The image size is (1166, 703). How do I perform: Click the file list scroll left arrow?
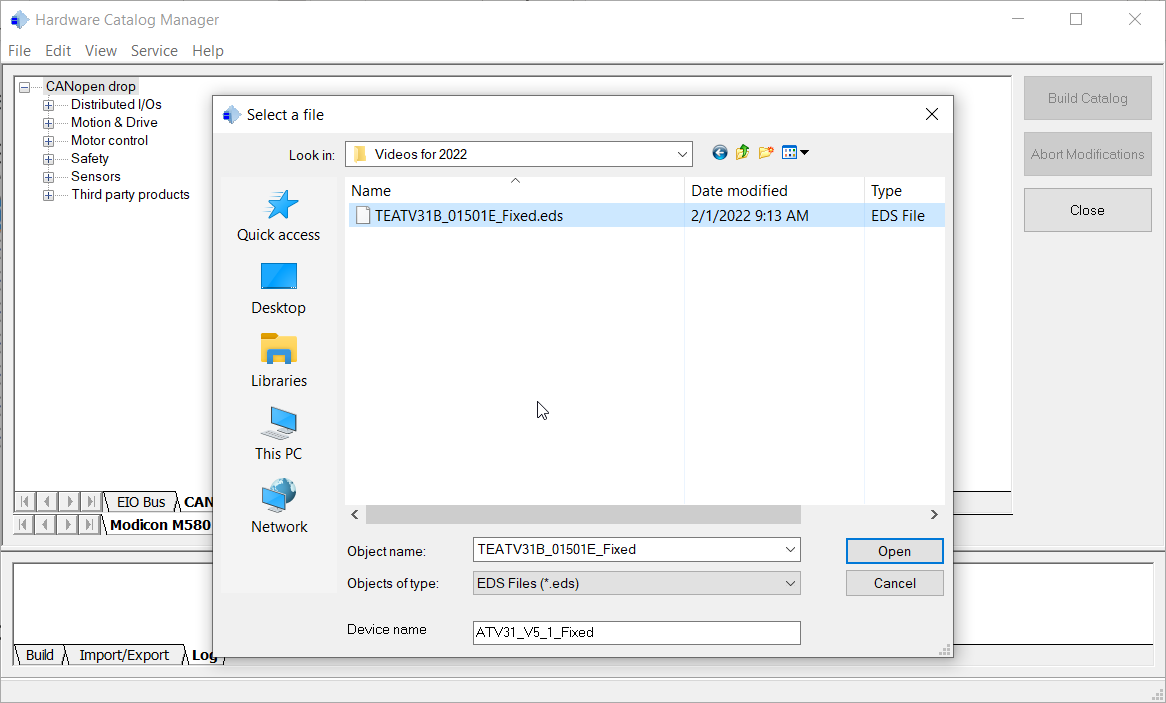click(355, 515)
